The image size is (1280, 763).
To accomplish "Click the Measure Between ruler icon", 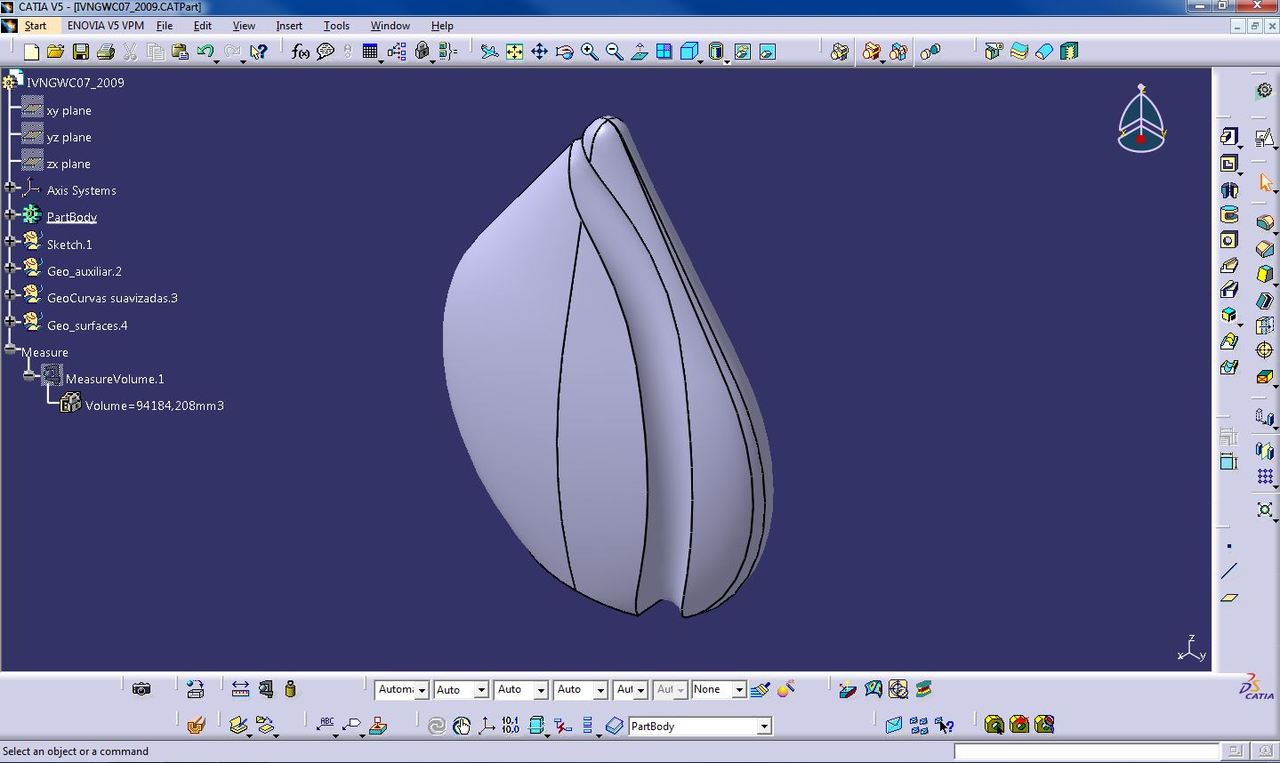I will (x=240, y=689).
